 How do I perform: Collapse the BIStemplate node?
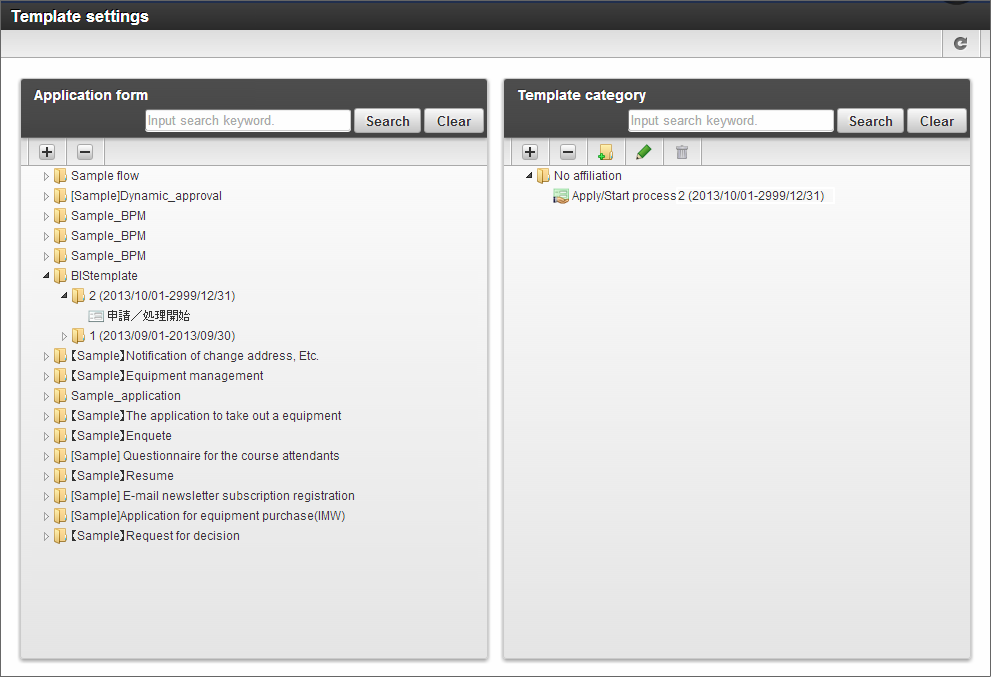coord(46,276)
